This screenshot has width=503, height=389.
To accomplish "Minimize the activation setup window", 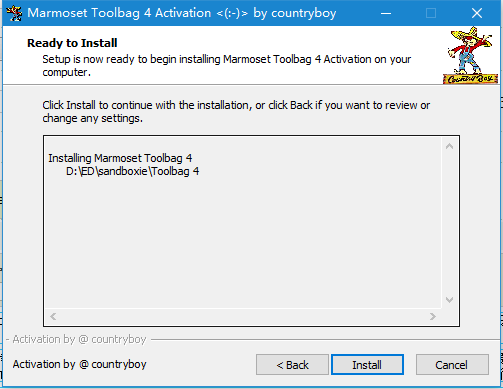I will (x=386, y=13).
